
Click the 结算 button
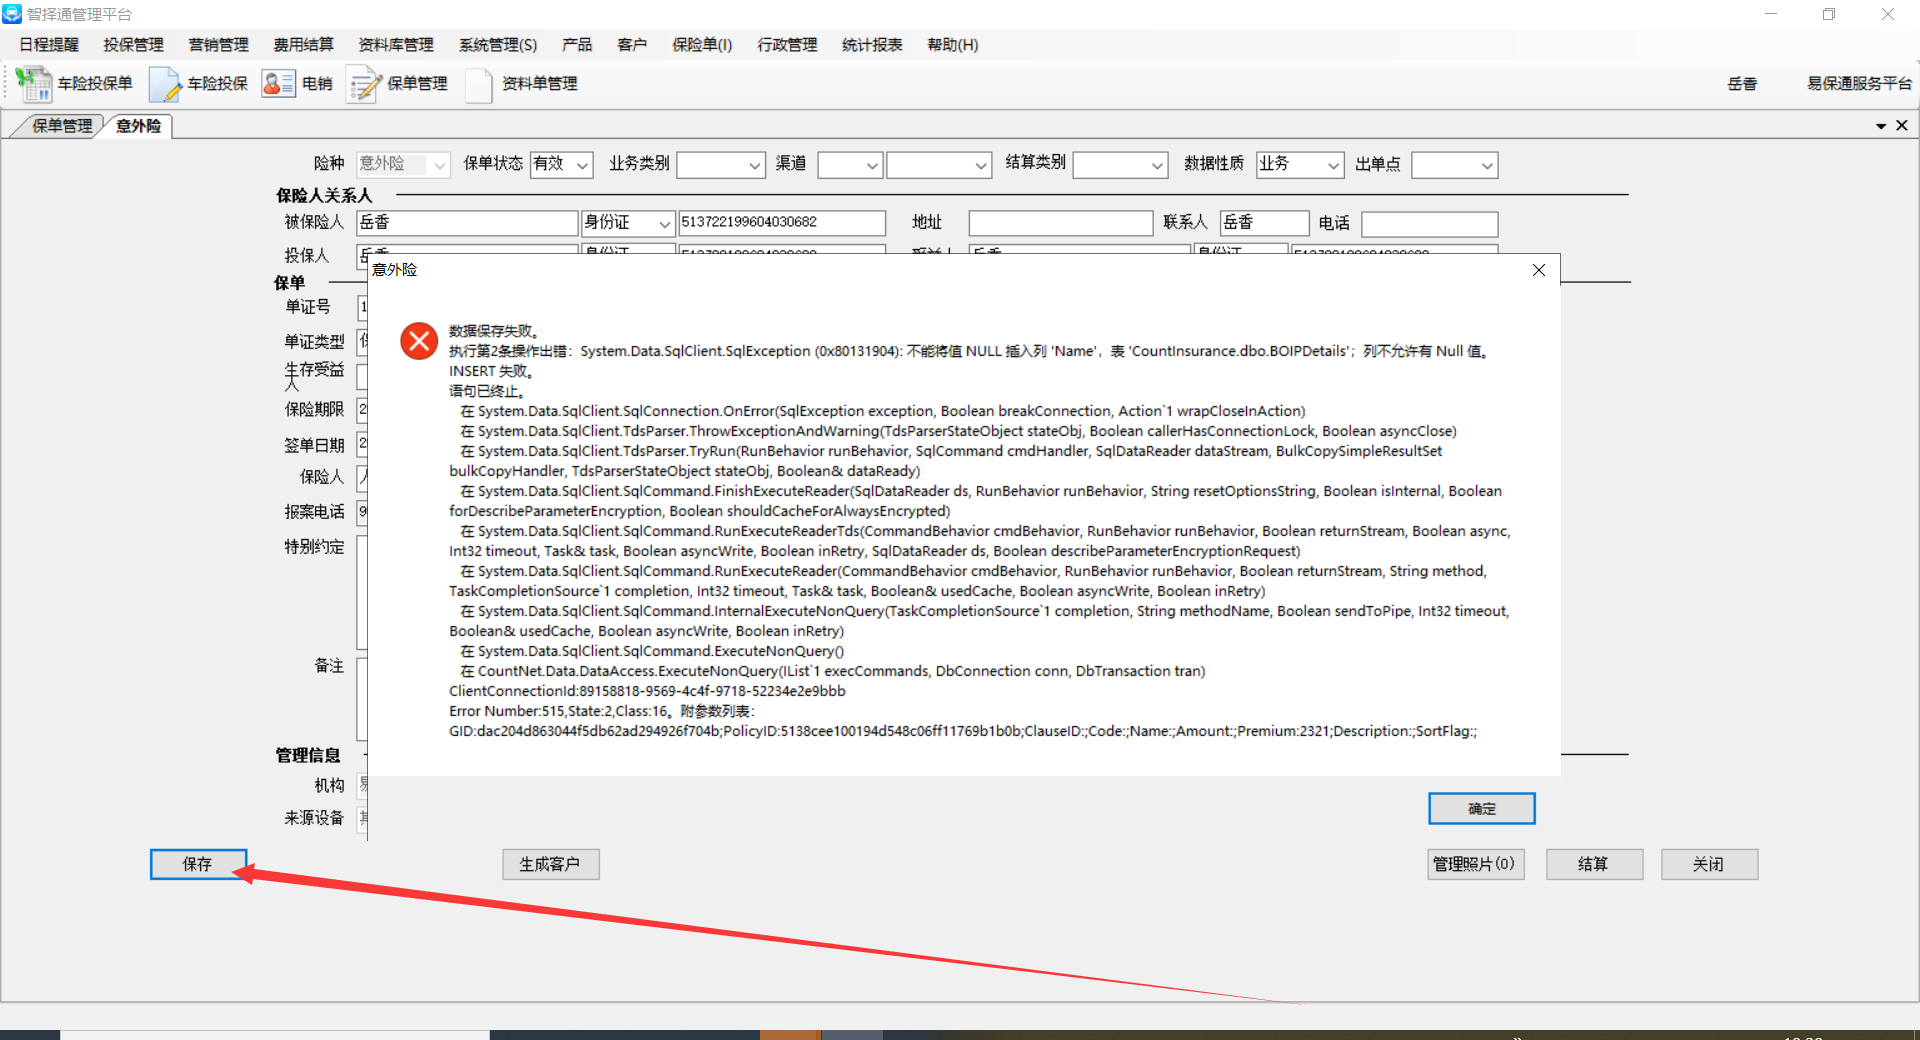[1594, 864]
